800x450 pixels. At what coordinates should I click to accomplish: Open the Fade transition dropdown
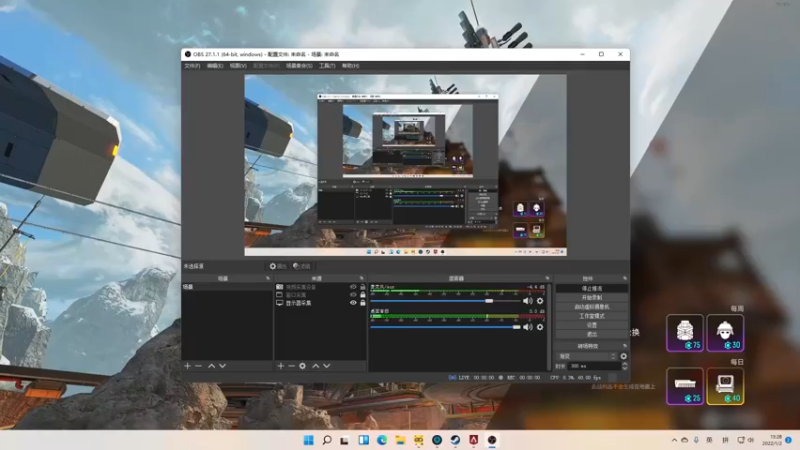coord(587,356)
